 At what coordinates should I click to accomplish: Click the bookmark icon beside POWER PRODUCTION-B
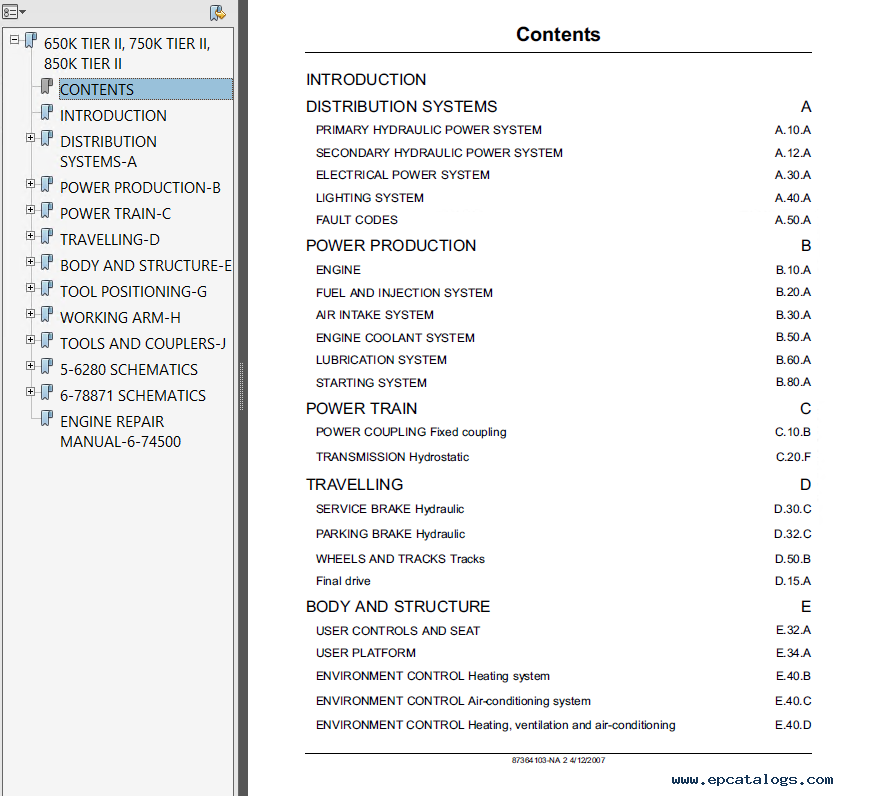(47, 184)
